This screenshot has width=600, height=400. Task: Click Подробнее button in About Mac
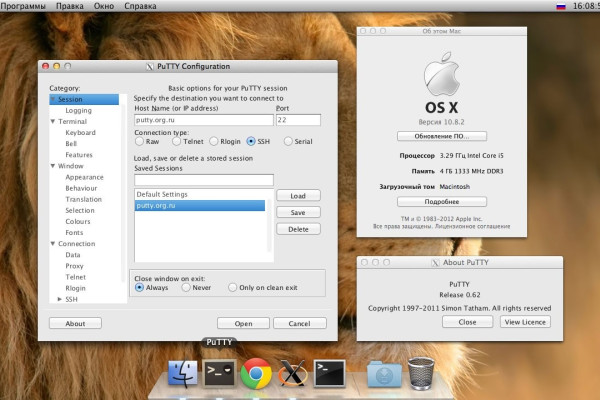click(x=442, y=202)
